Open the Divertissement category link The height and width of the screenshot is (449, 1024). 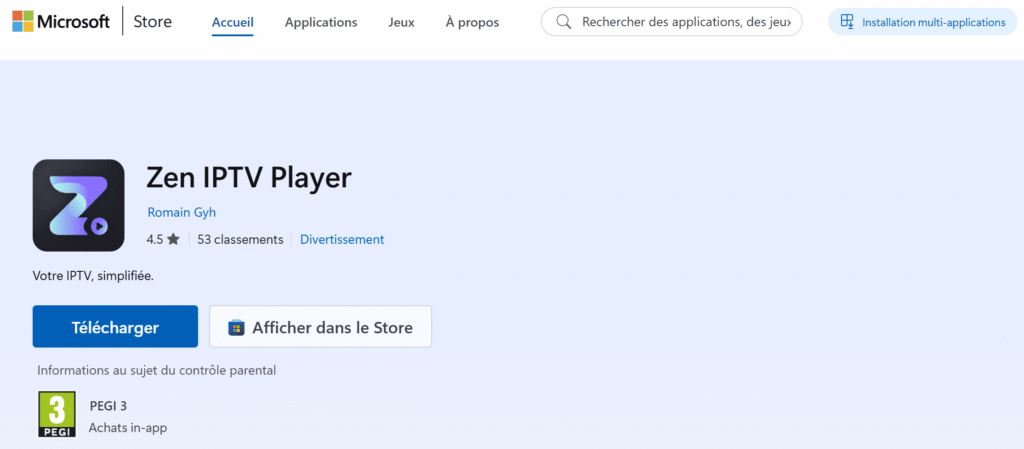point(342,240)
